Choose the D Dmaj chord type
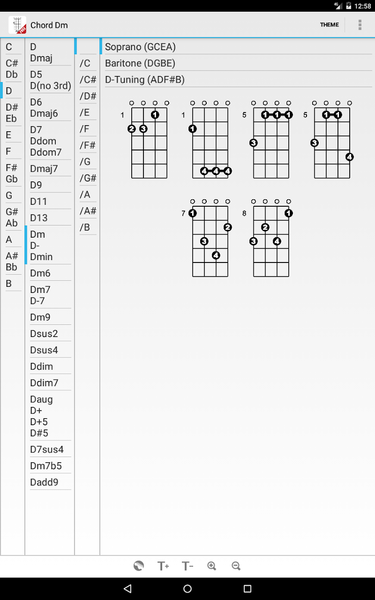Viewport: 375px width, 600px height. [x=50, y=52]
